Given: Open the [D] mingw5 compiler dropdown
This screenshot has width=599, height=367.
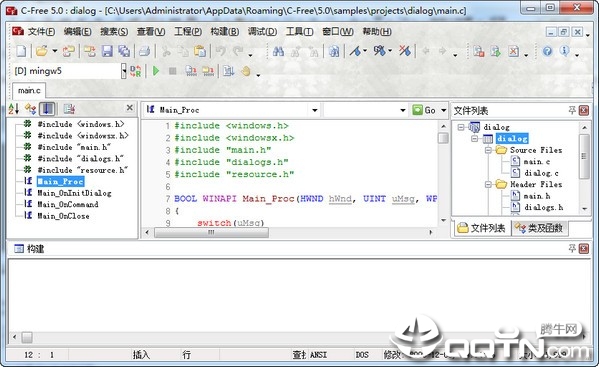Looking at the screenshot, I should 124,71.
